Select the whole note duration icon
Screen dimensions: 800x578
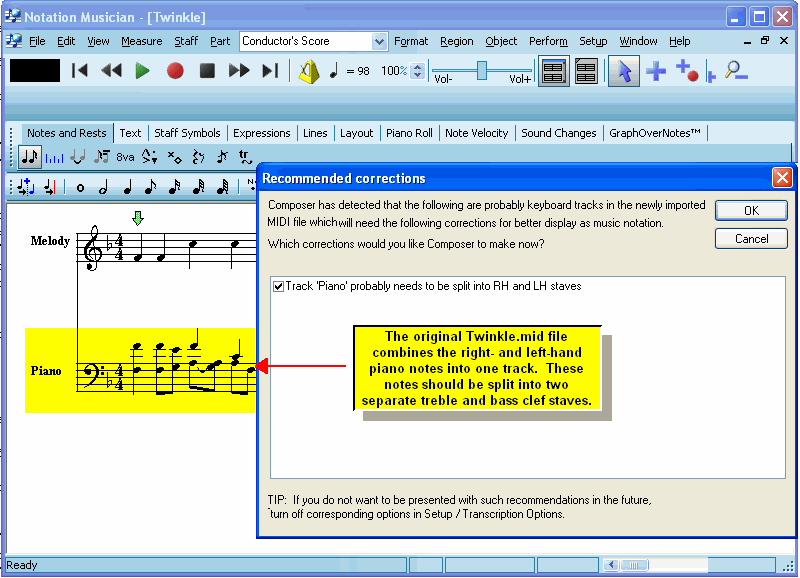80,186
